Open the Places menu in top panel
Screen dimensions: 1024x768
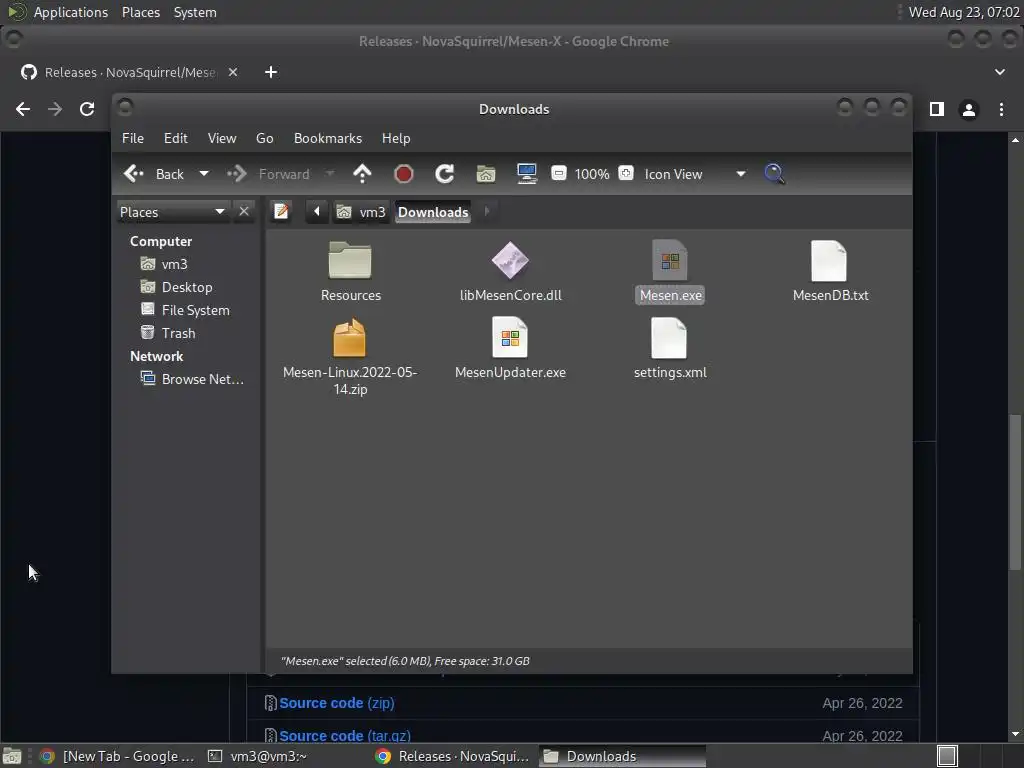(x=141, y=12)
